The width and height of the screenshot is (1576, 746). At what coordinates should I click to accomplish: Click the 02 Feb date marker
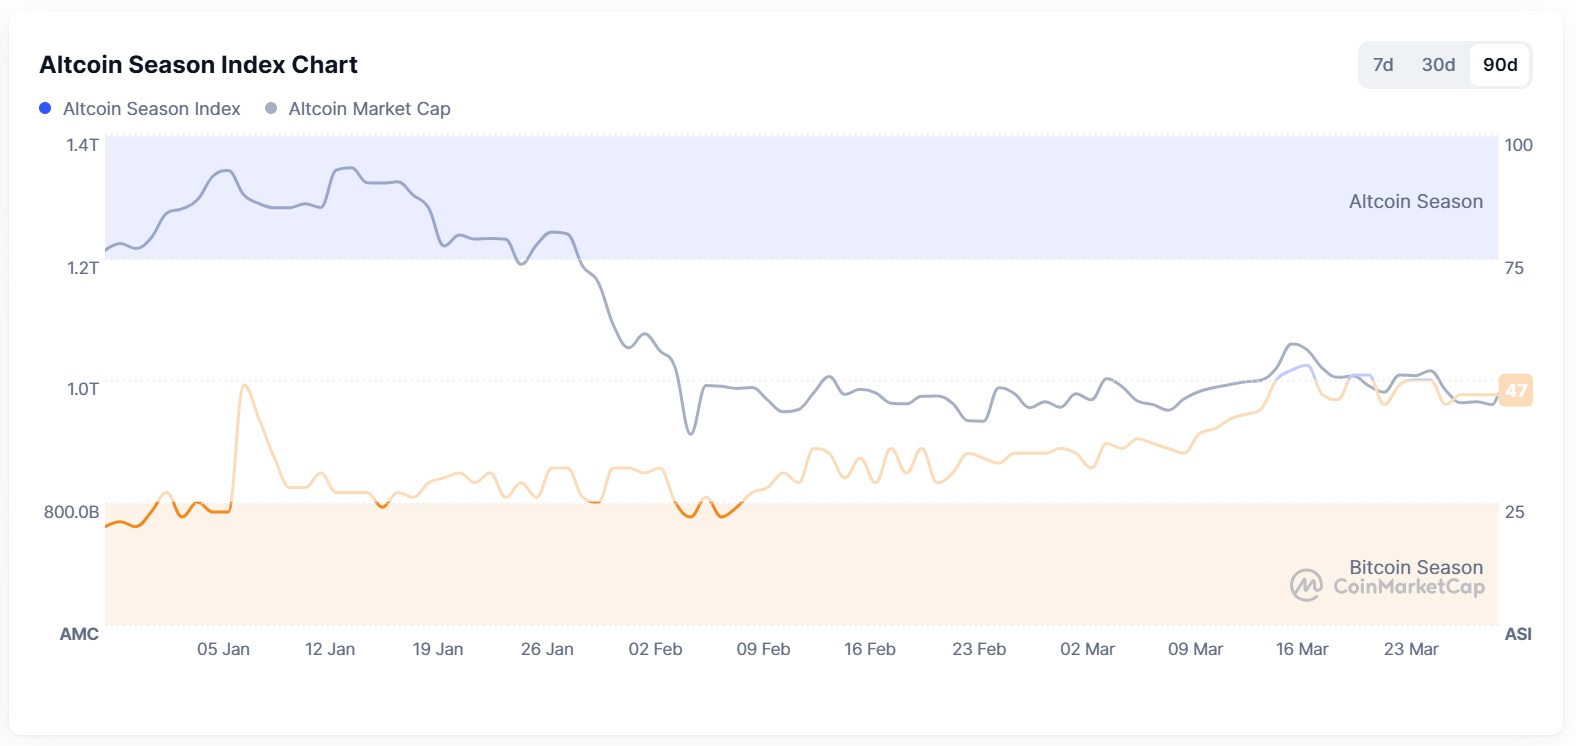tap(655, 649)
